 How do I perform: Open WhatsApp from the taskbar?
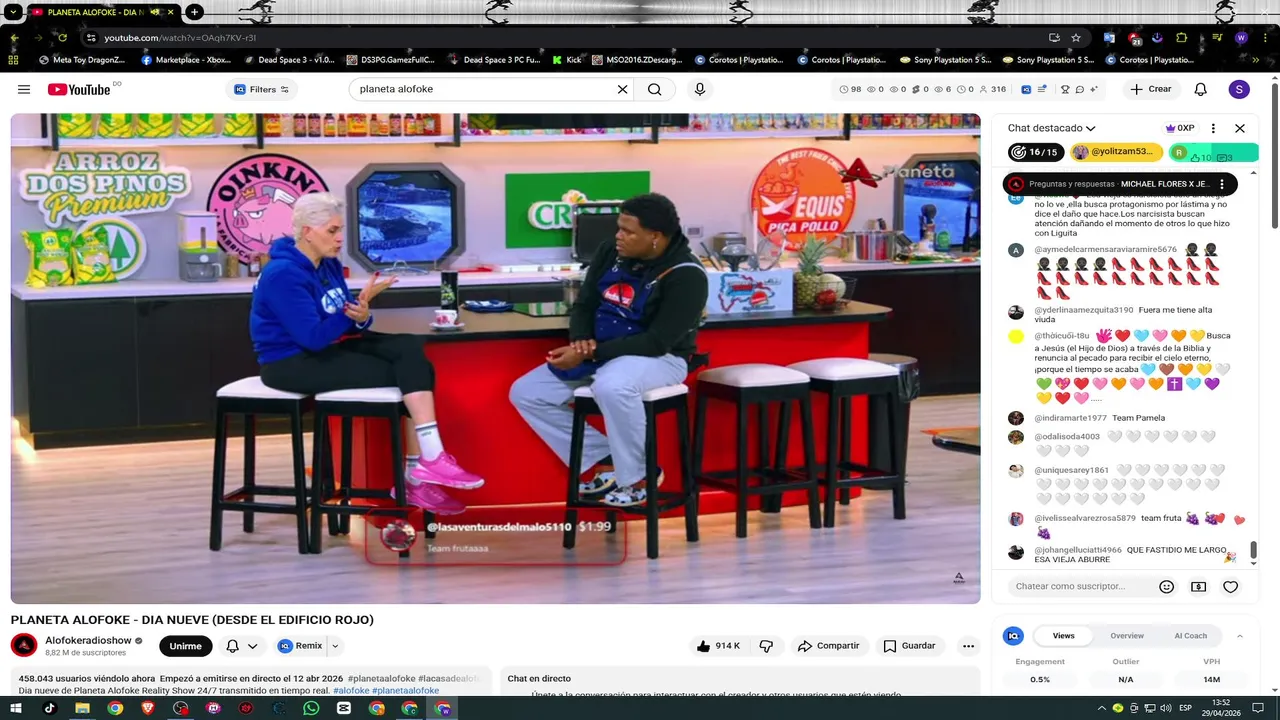click(311, 708)
